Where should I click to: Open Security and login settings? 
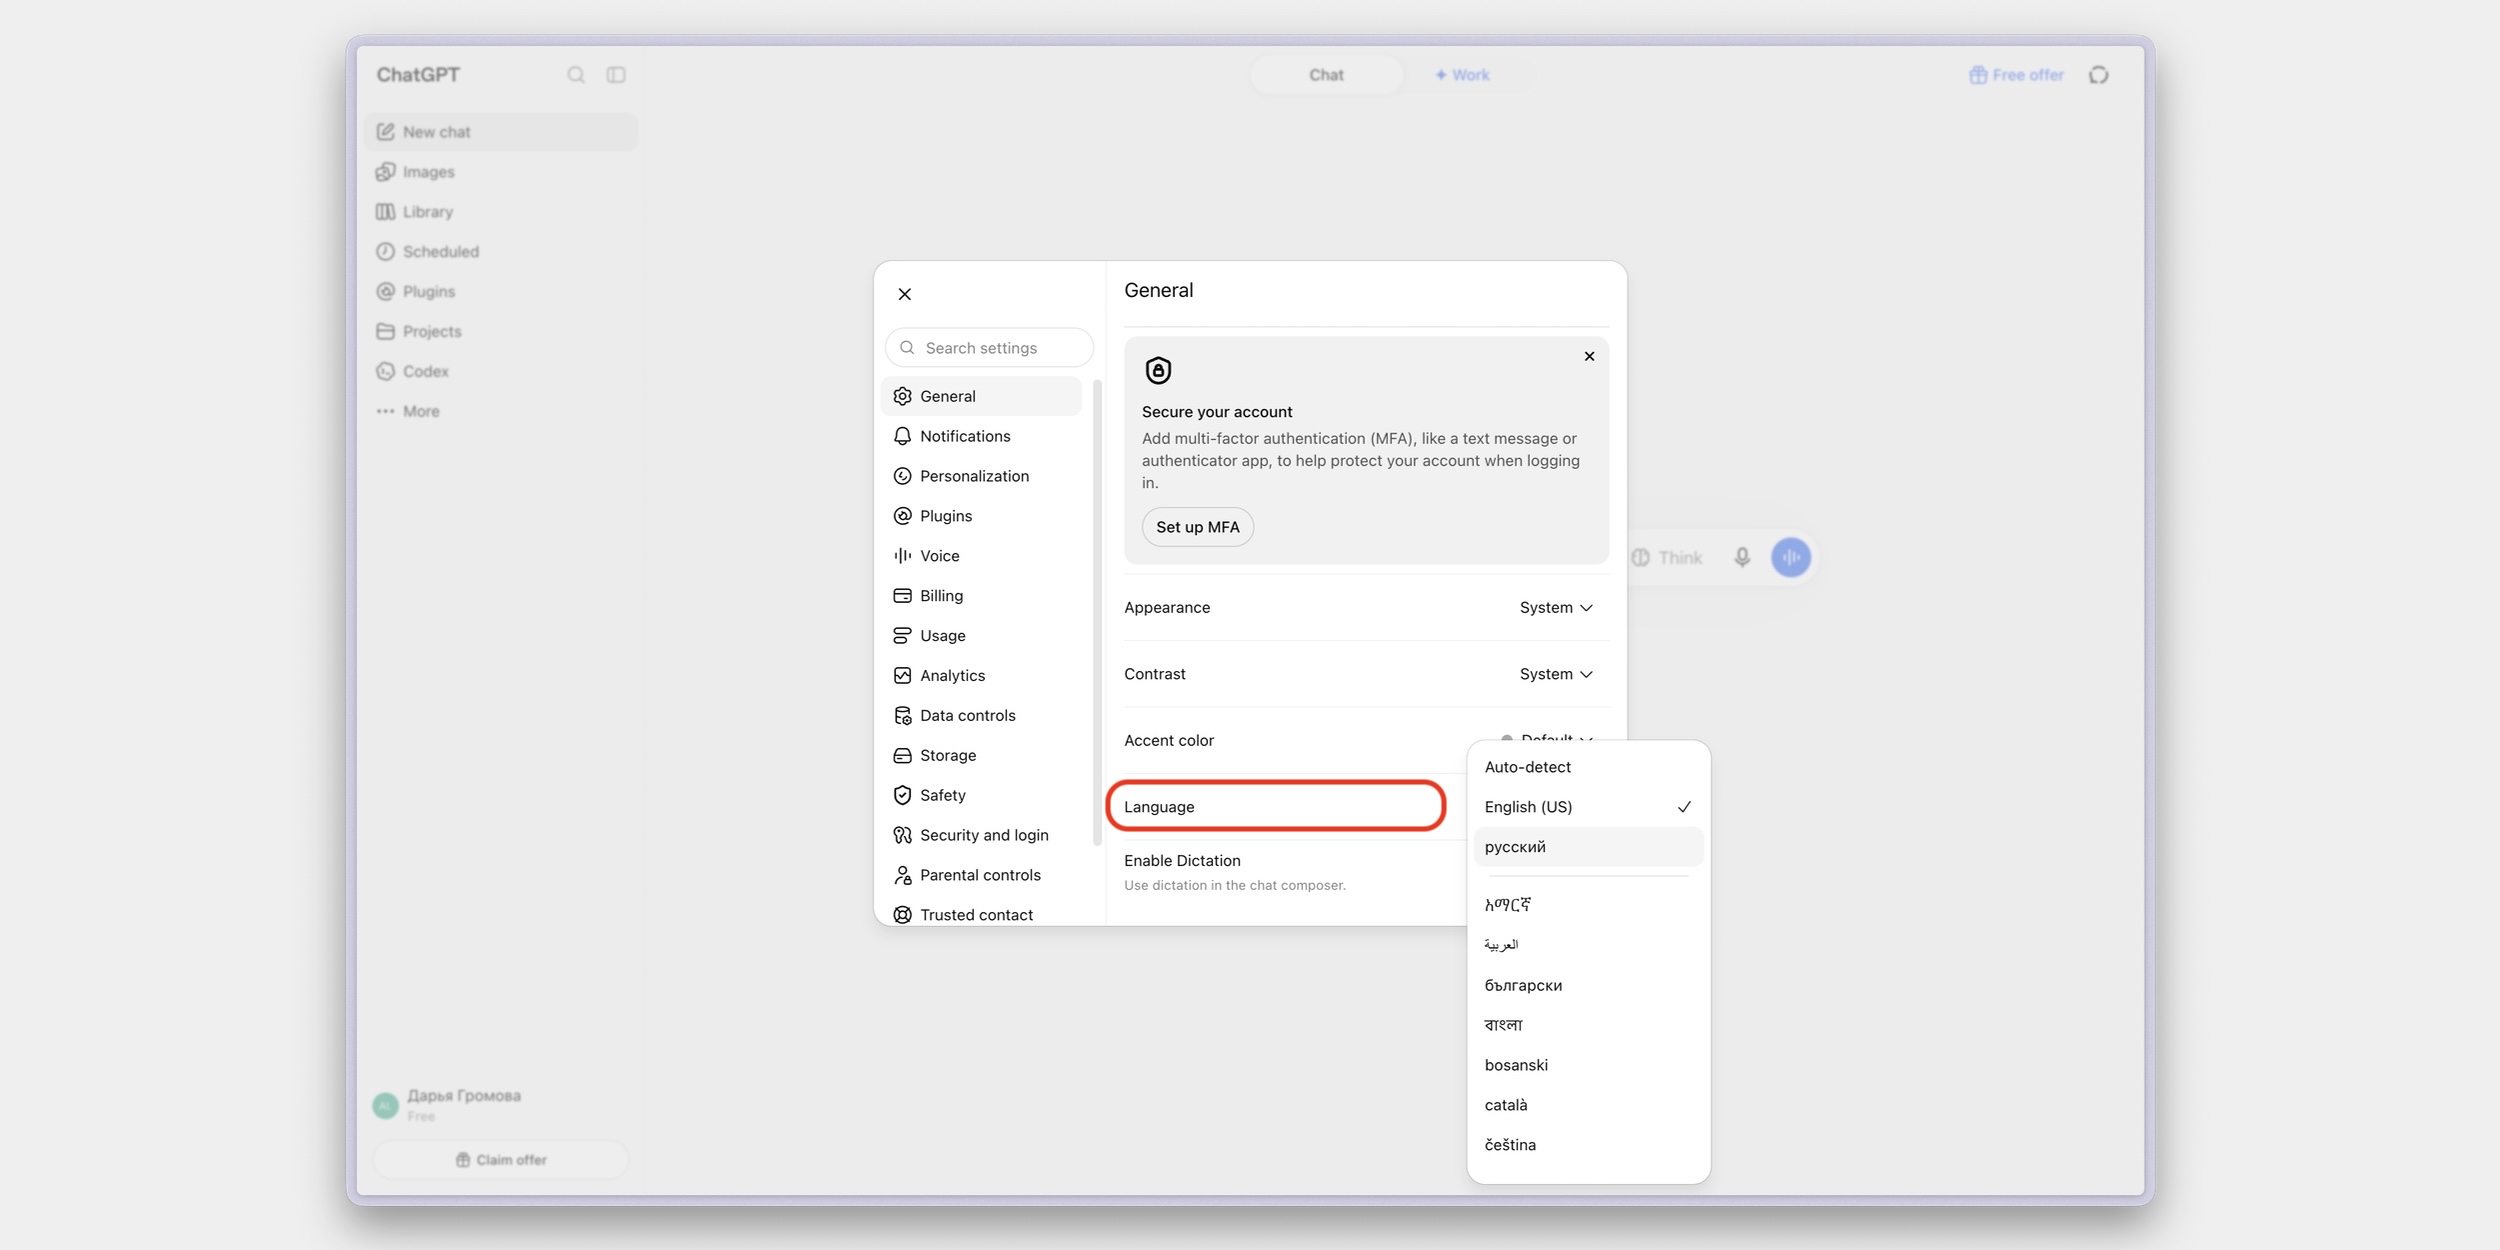(982, 835)
